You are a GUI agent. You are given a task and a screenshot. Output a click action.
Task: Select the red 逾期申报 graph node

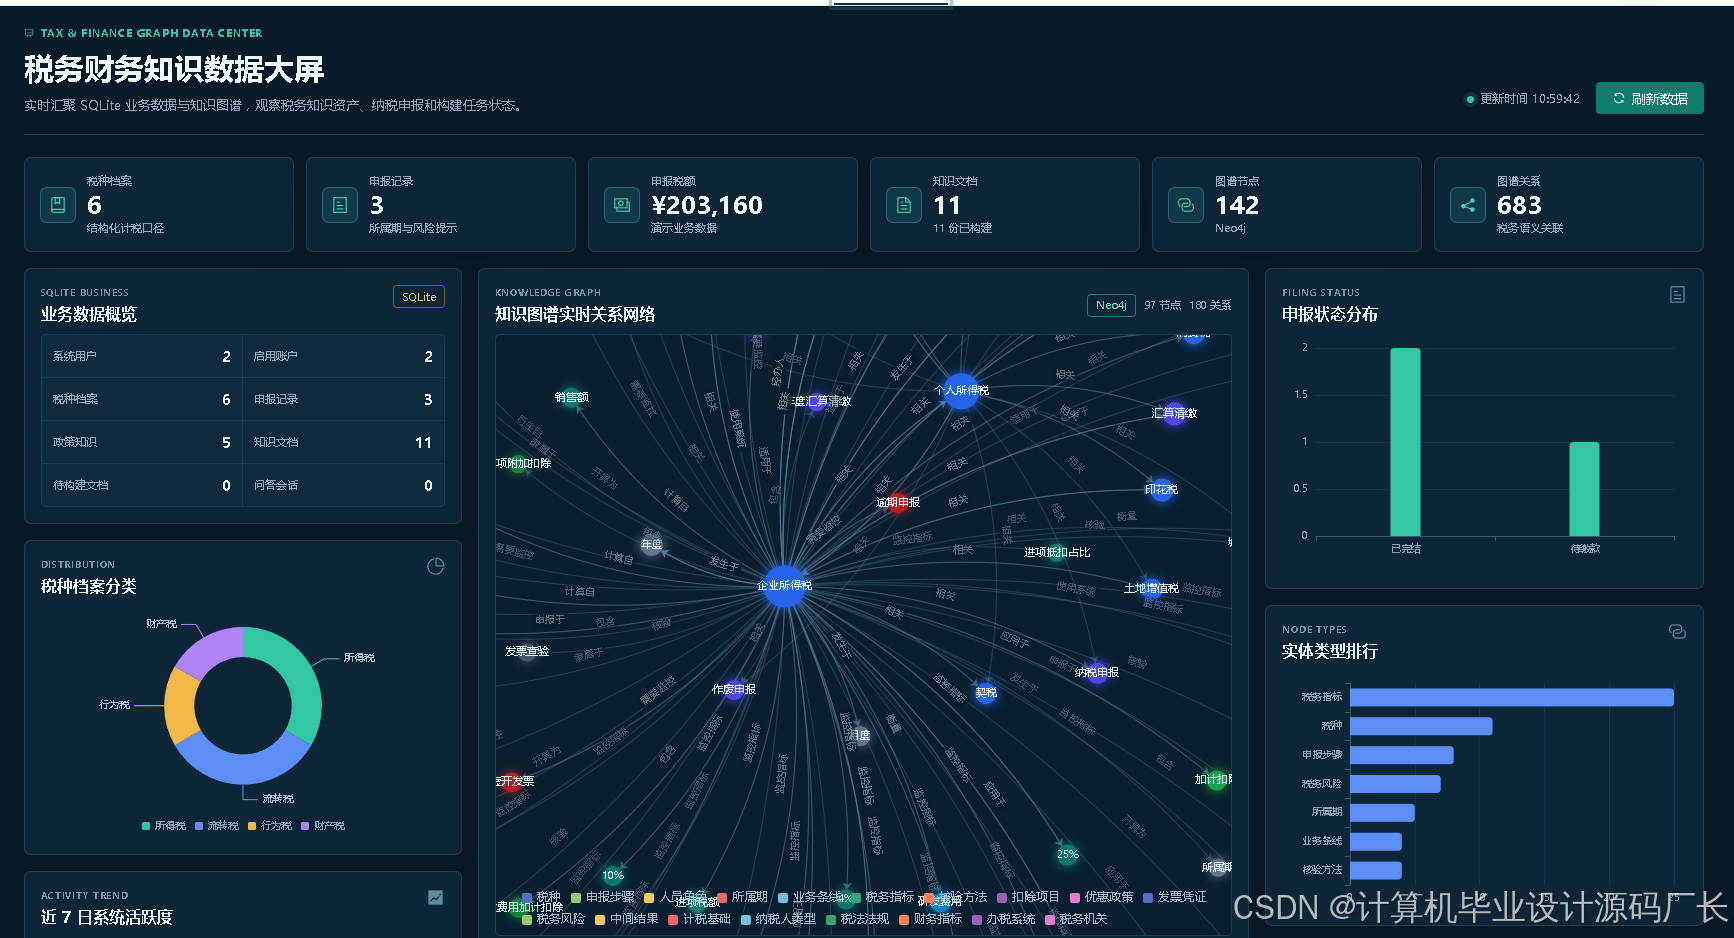898,502
